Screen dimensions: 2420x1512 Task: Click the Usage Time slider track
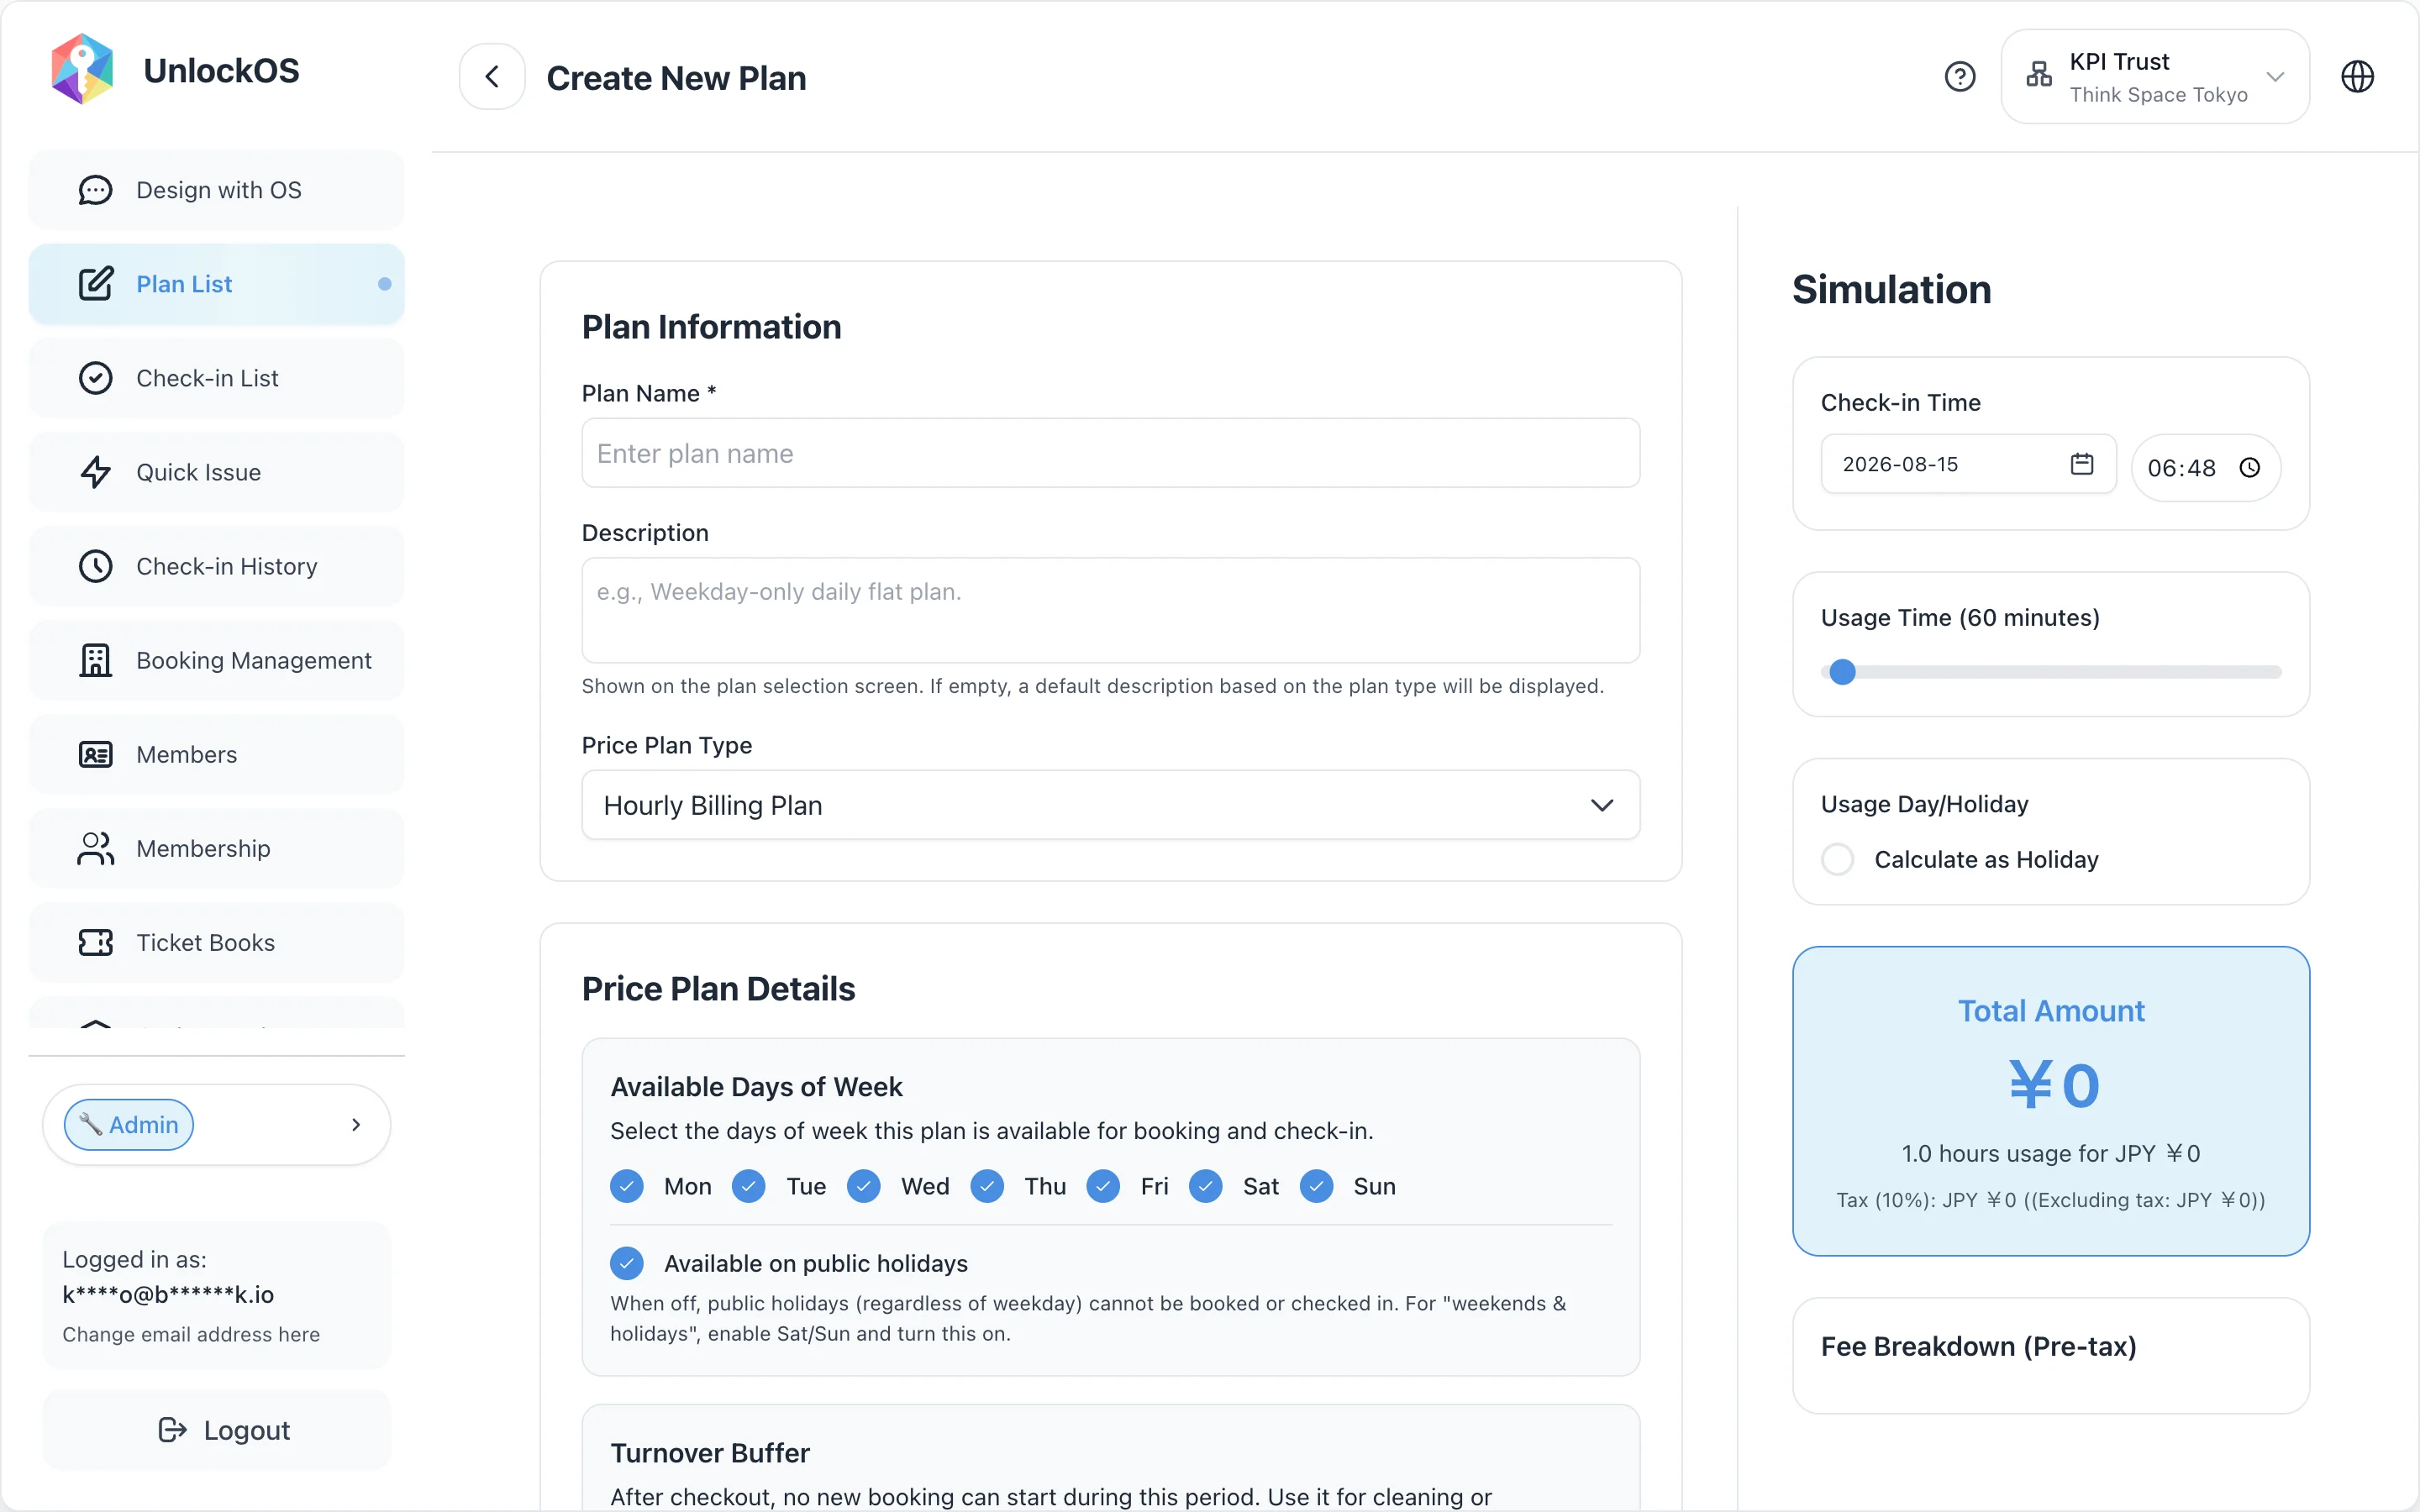2051,672
